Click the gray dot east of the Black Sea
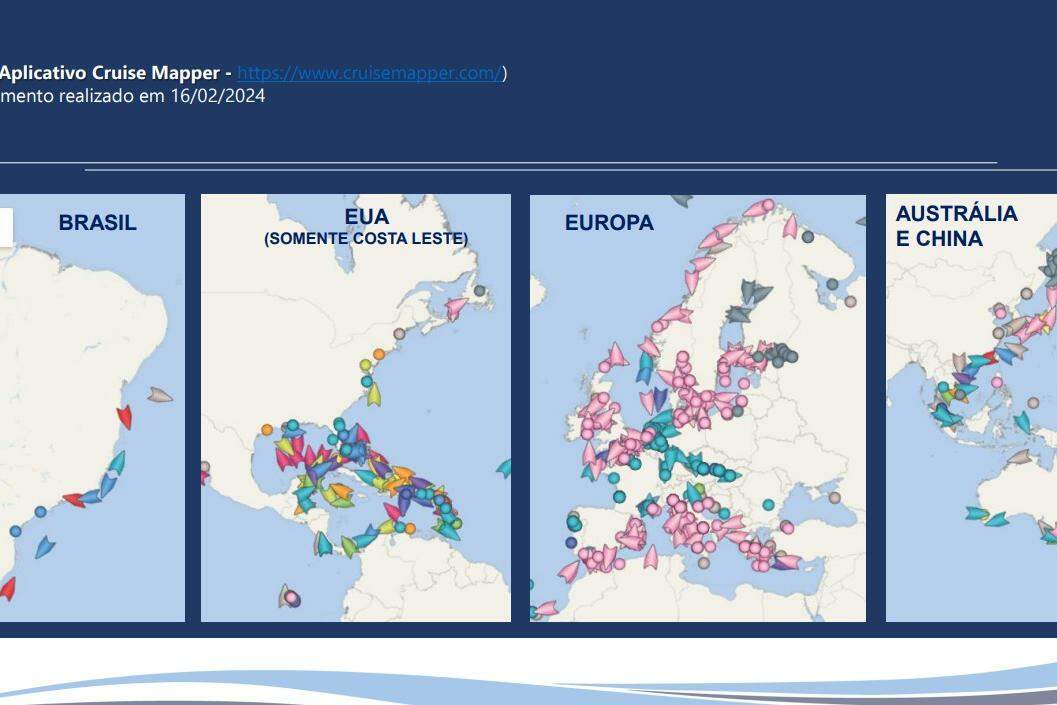The image size is (1057, 705). click(x=835, y=497)
